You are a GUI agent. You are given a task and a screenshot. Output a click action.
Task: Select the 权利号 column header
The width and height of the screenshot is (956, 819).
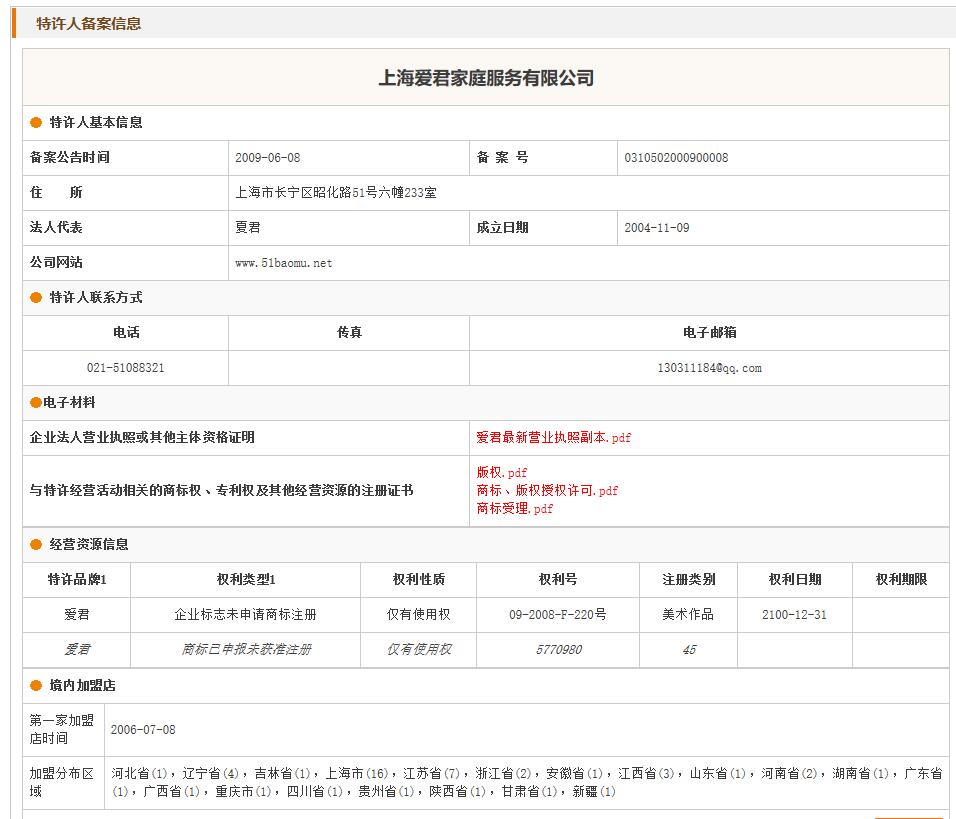pyautogui.click(x=557, y=580)
